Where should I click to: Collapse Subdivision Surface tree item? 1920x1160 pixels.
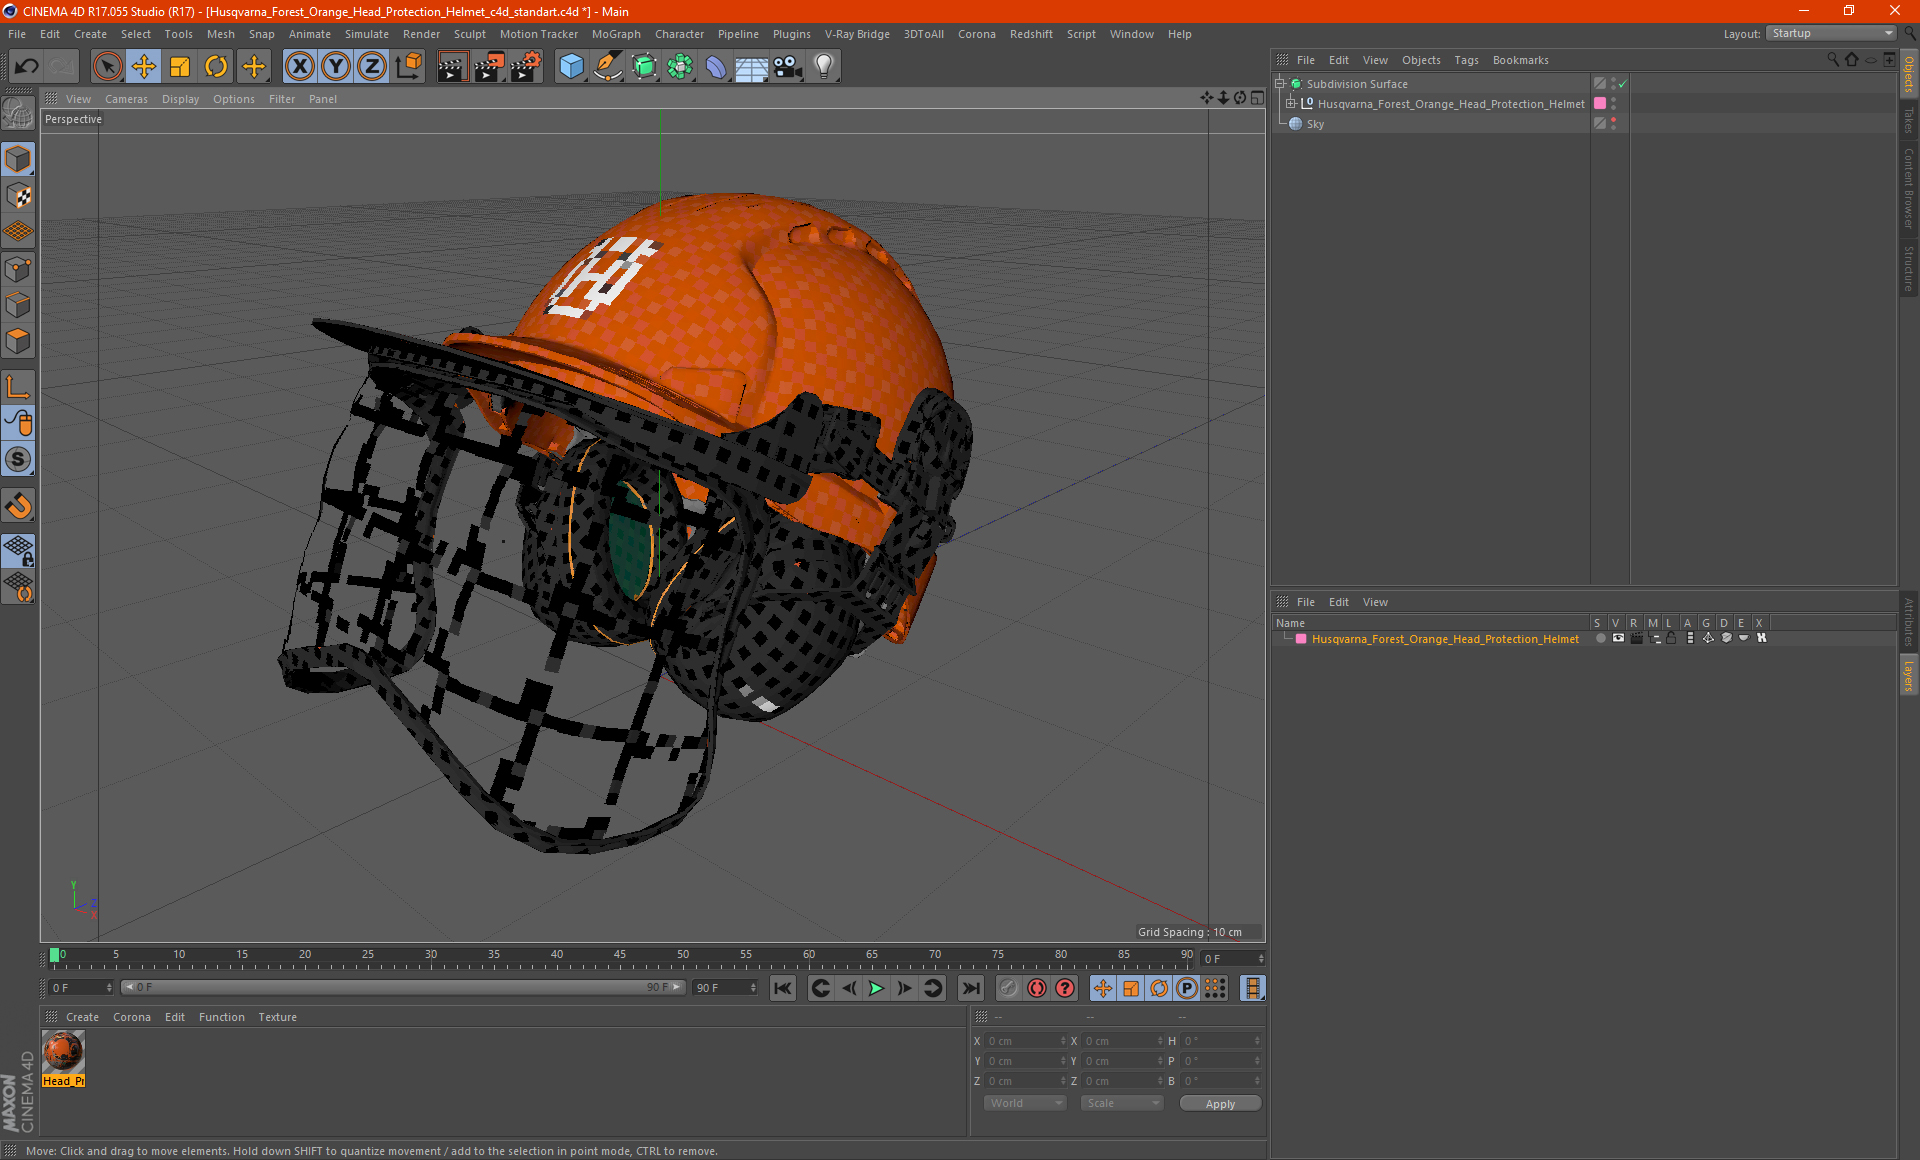tap(1279, 84)
